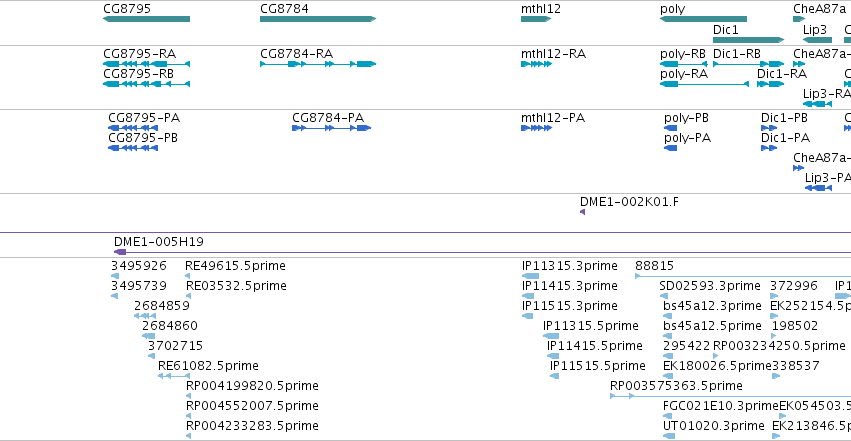Click the RP003575363.5prime EST feature
Viewport: 851px width, 441px height.
[731, 397]
